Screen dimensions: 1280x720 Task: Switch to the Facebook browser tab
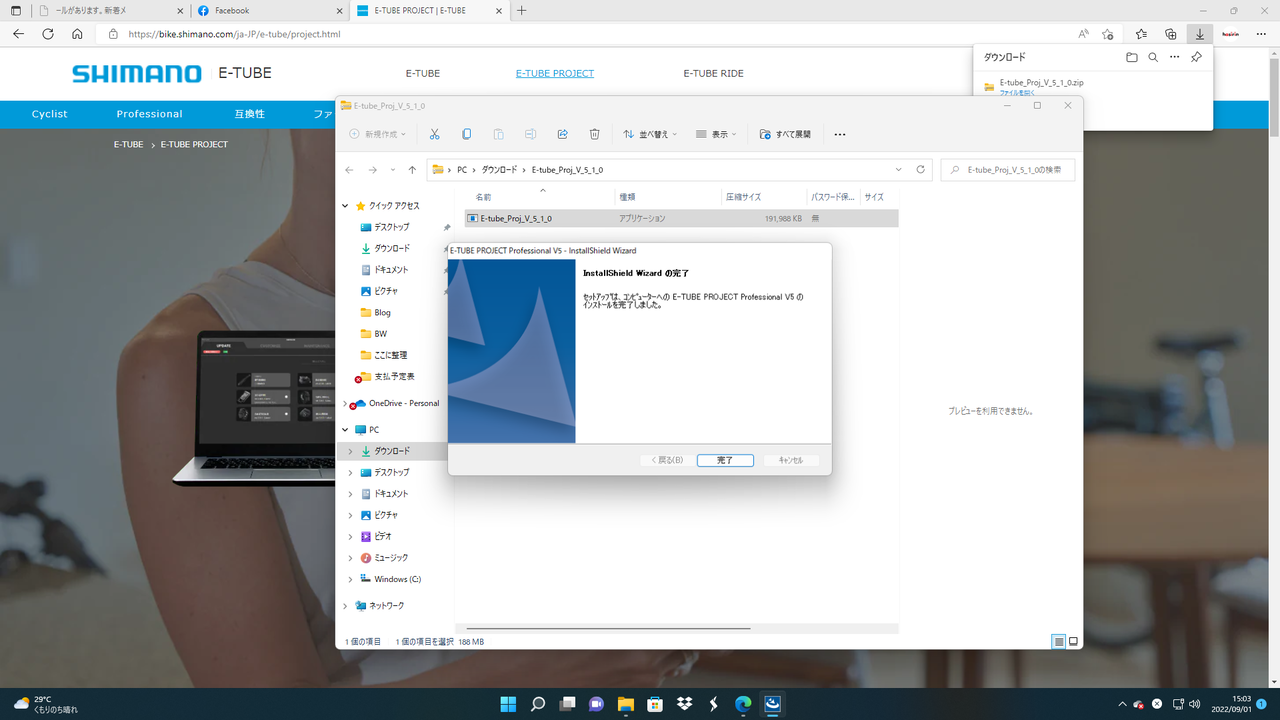(270, 11)
